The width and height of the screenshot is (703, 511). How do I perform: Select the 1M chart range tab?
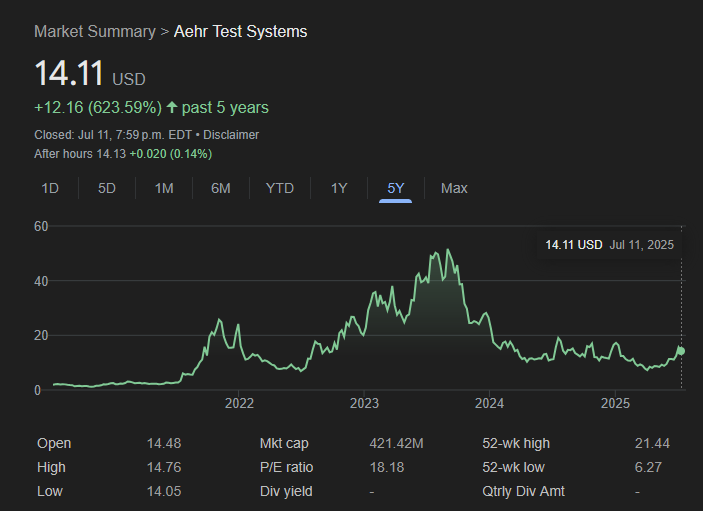pyautogui.click(x=164, y=188)
